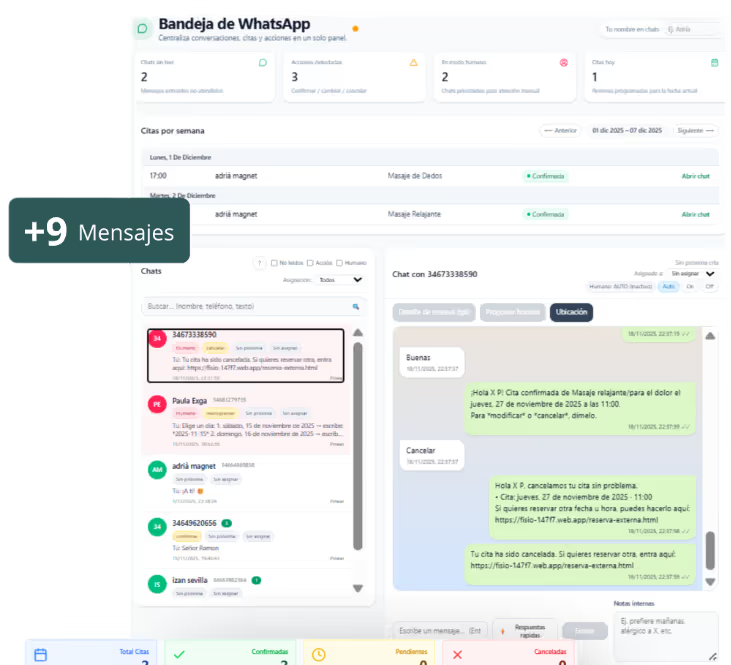Screen dimensions: 731x665
Task: Click the chat bubble icon on Chats sin leer card
Action: click(263, 62)
